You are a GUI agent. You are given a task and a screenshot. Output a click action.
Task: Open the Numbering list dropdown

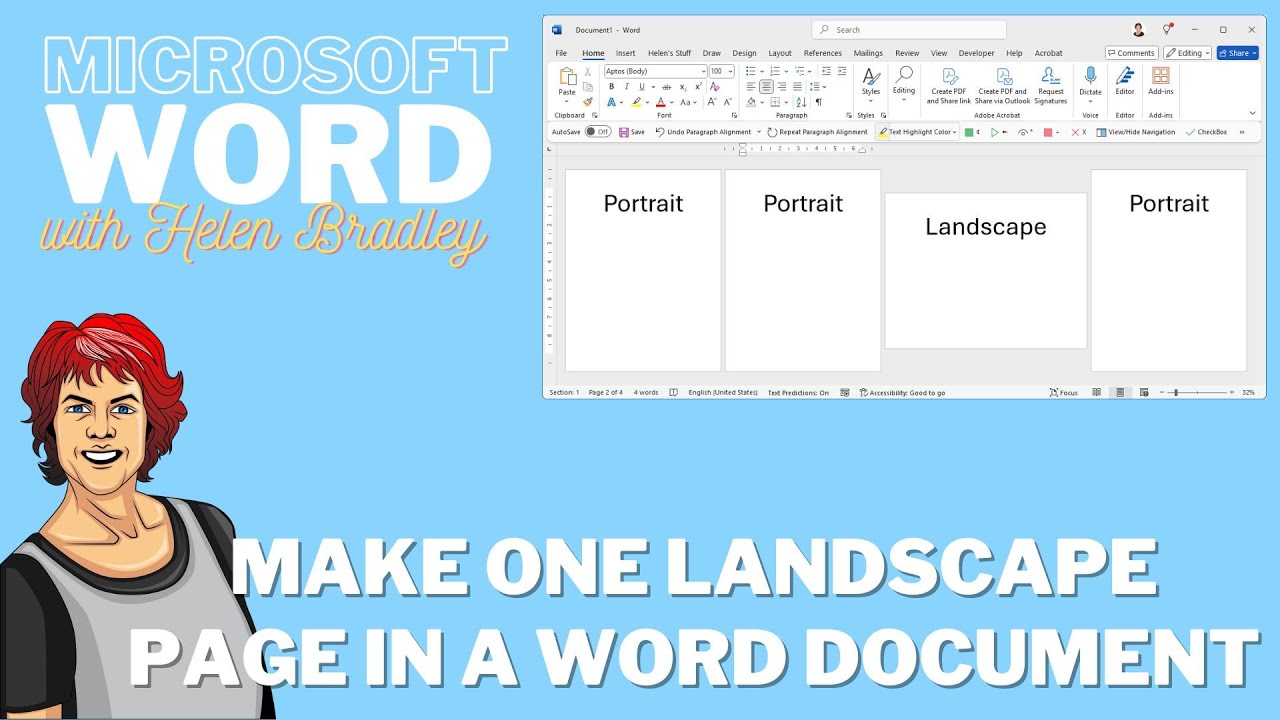pyautogui.click(x=786, y=71)
